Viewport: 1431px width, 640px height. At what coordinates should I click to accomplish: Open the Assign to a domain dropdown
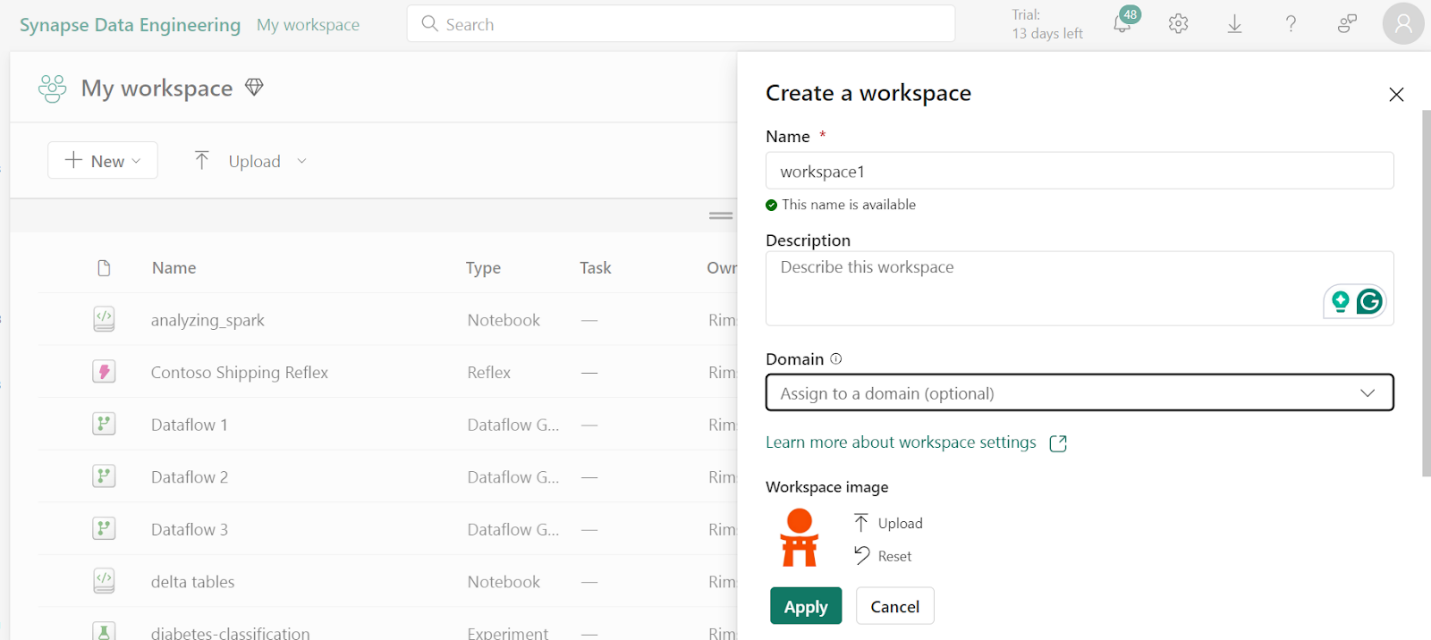(1079, 392)
